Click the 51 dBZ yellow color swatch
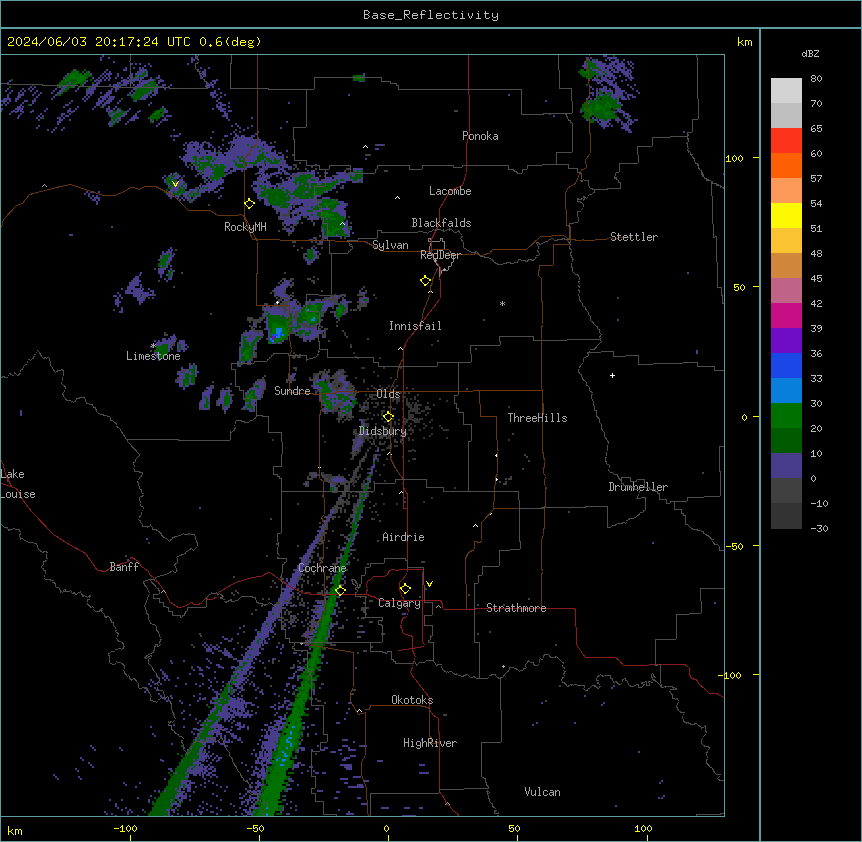 (x=786, y=215)
